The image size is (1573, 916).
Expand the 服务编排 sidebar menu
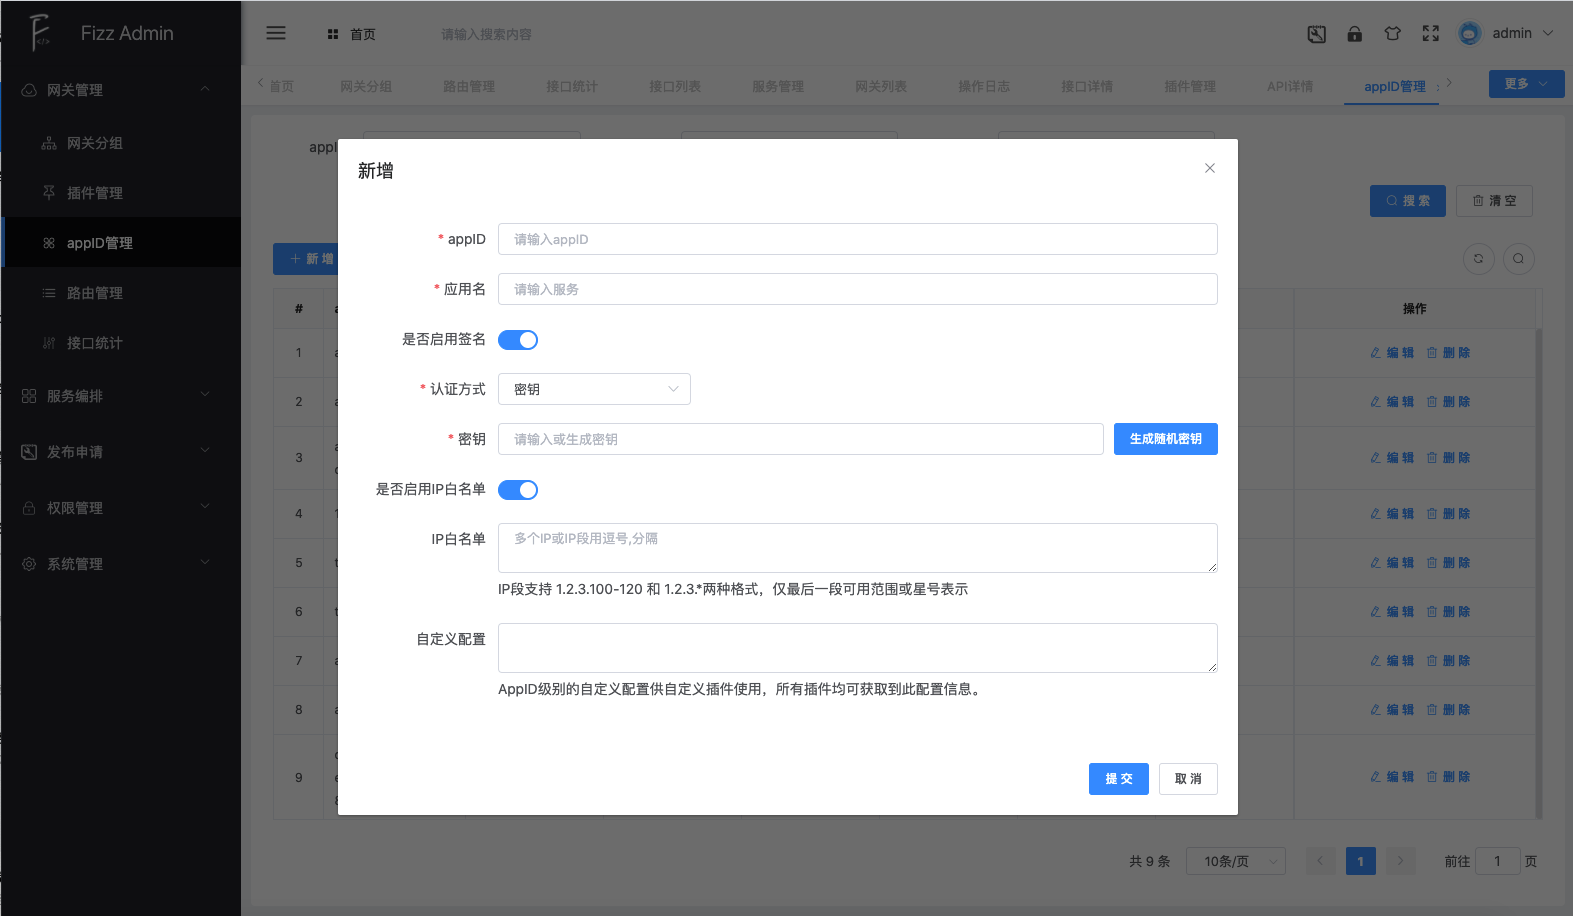pos(120,396)
